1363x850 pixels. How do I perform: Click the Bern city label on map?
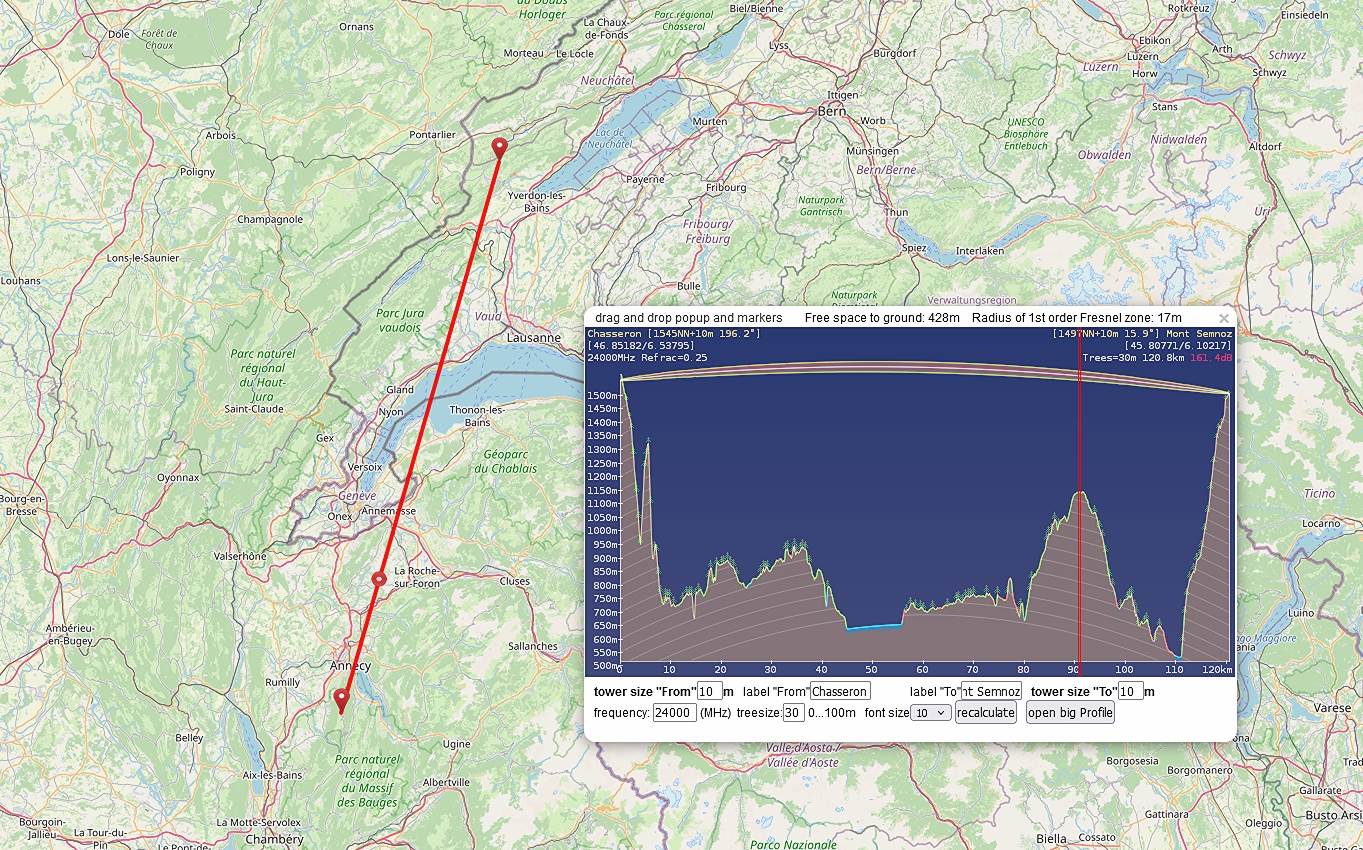point(831,112)
